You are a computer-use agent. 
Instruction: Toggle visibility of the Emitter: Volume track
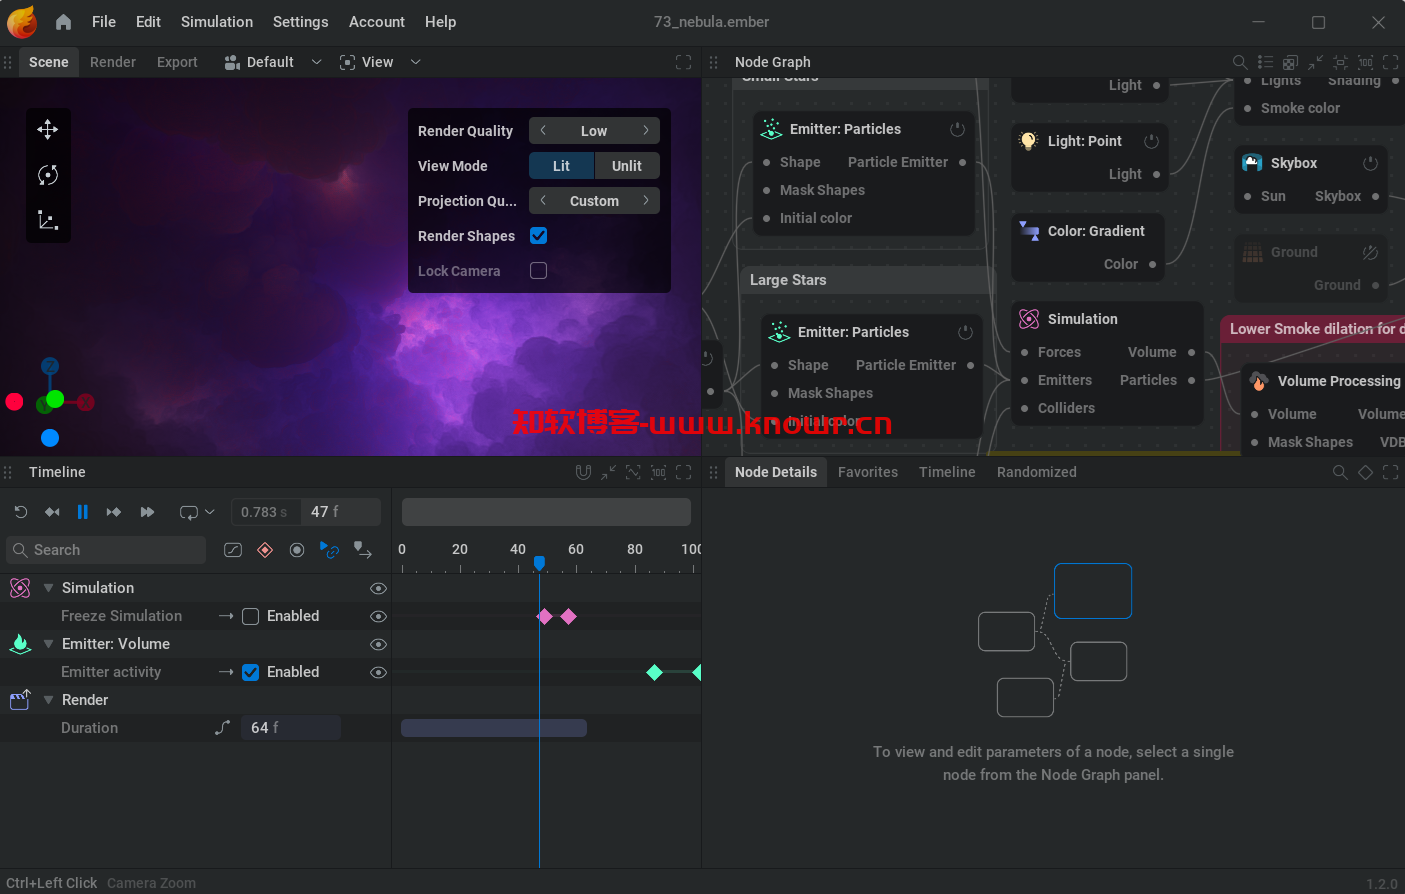coord(378,644)
